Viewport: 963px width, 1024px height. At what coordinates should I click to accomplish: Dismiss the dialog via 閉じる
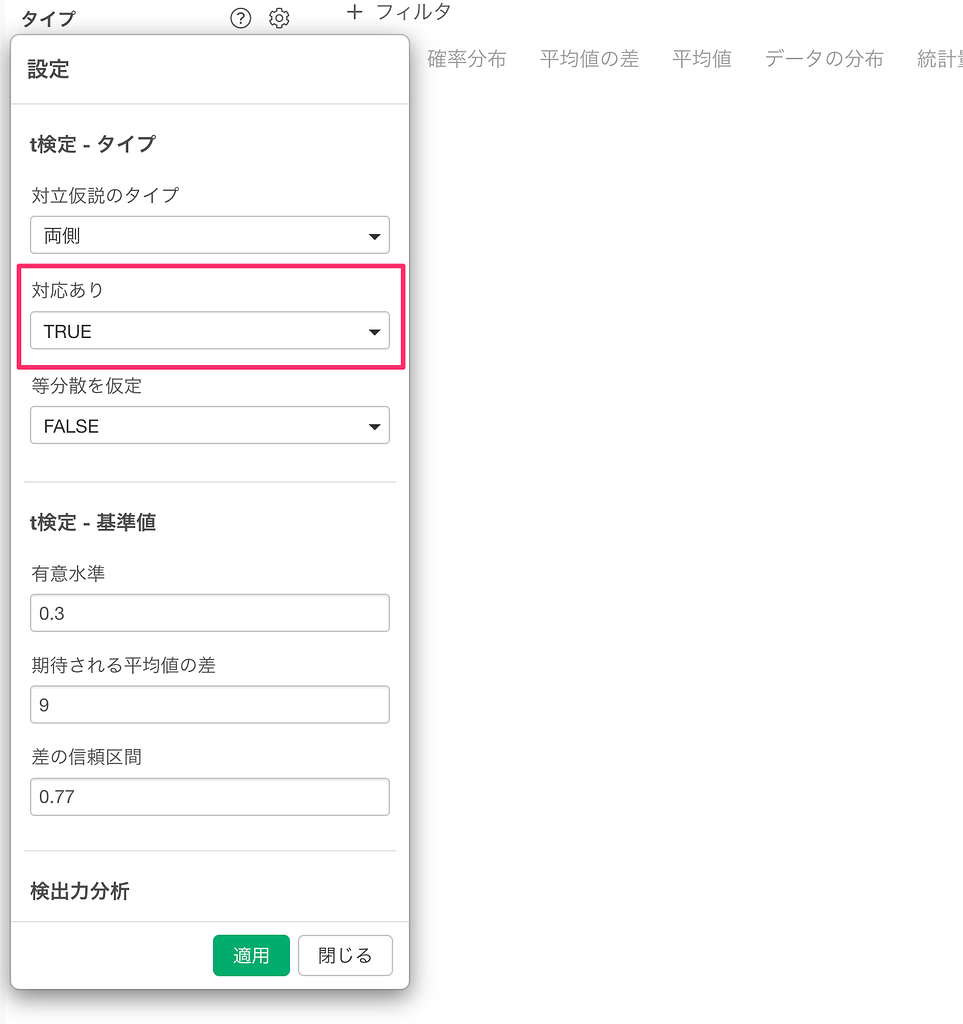tap(344, 955)
